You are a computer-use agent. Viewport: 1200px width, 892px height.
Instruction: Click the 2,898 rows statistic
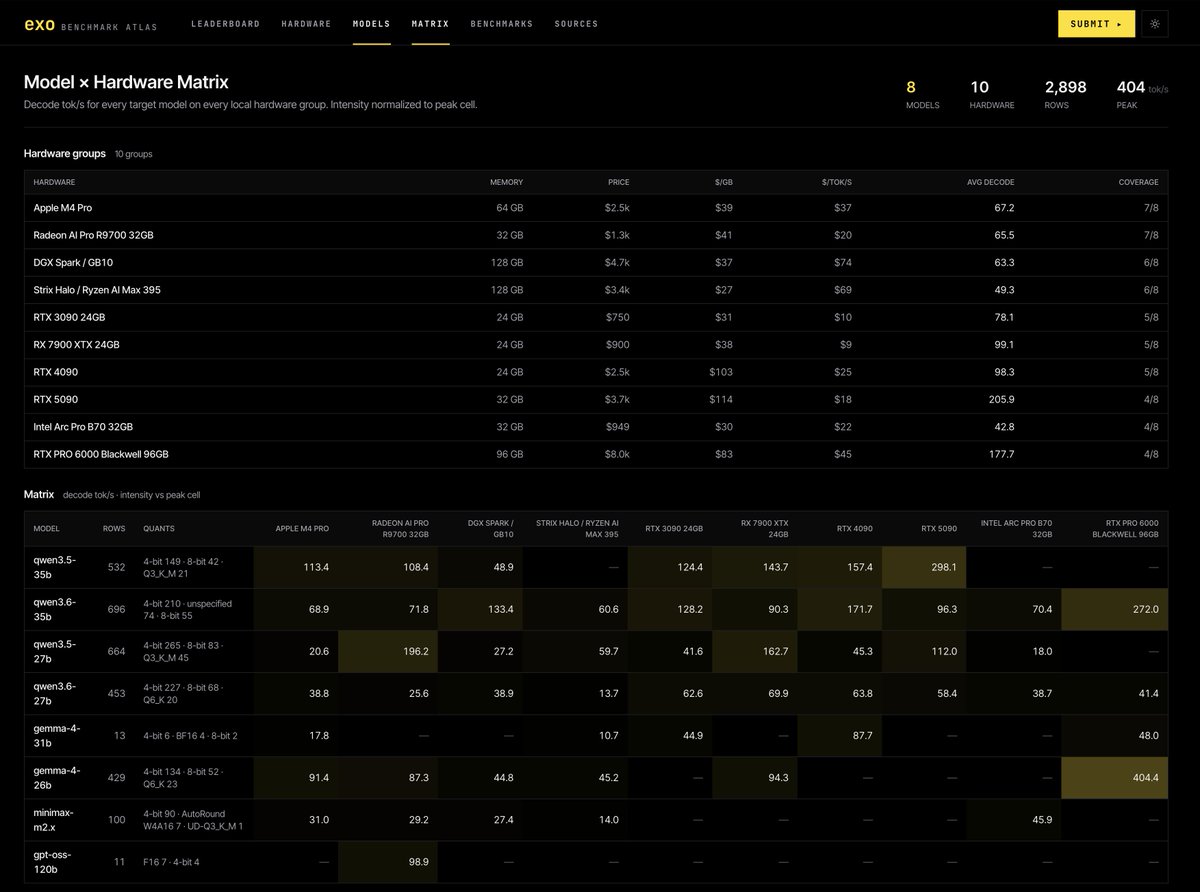pyautogui.click(x=1065, y=93)
